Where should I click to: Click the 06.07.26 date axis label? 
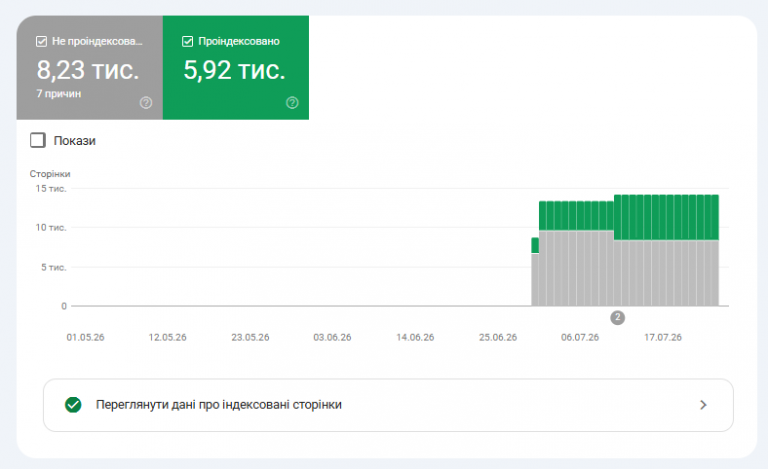point(580,337)
